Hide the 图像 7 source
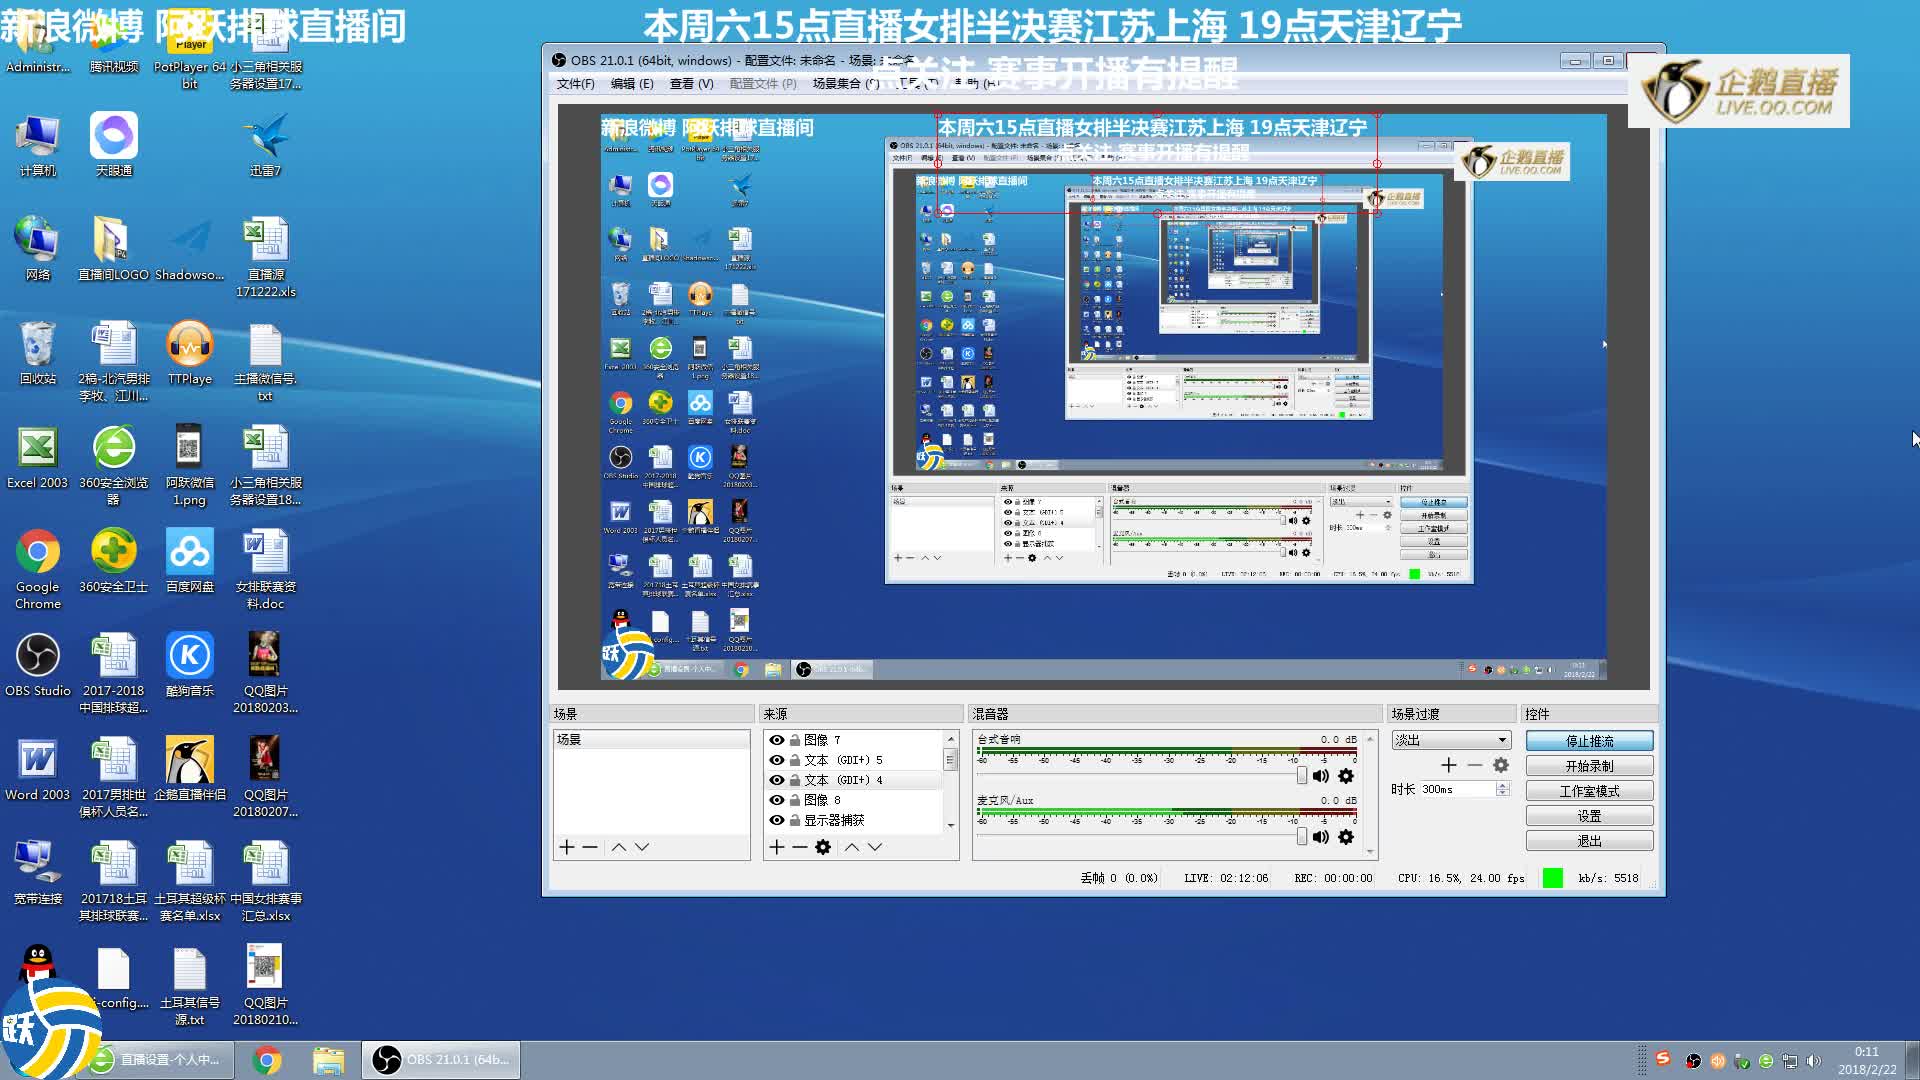This screenshot has width=1920, height=1080. click(x=776, y=740)
